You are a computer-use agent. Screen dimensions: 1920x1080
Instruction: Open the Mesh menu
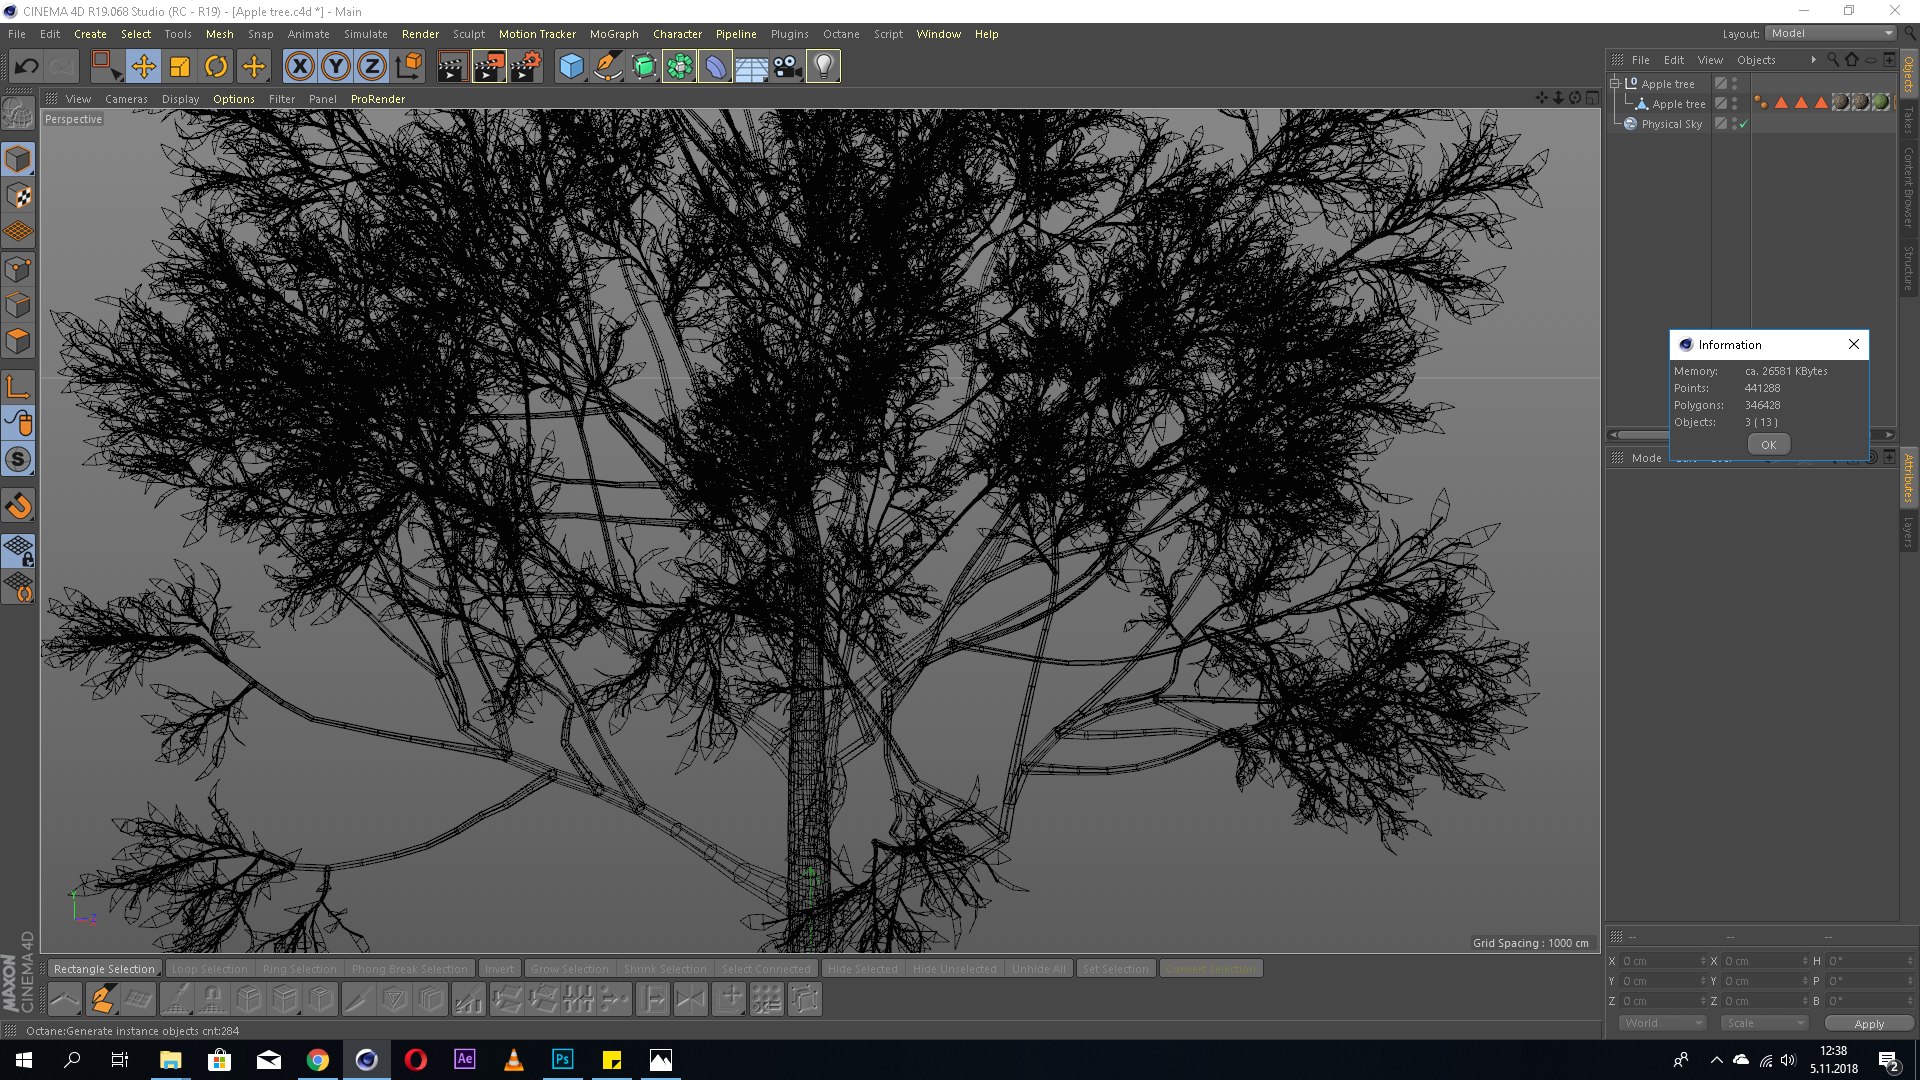coord(219,34)
